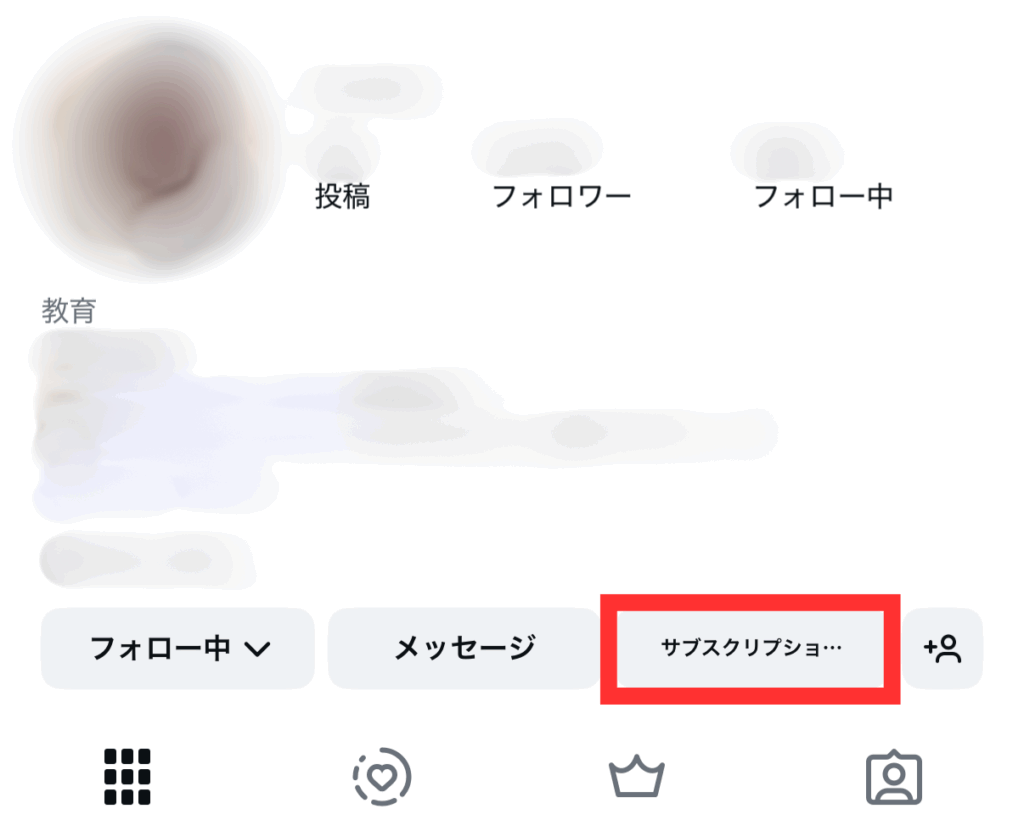
Task: Show the tagged photos tab
Action: point(894,777)
